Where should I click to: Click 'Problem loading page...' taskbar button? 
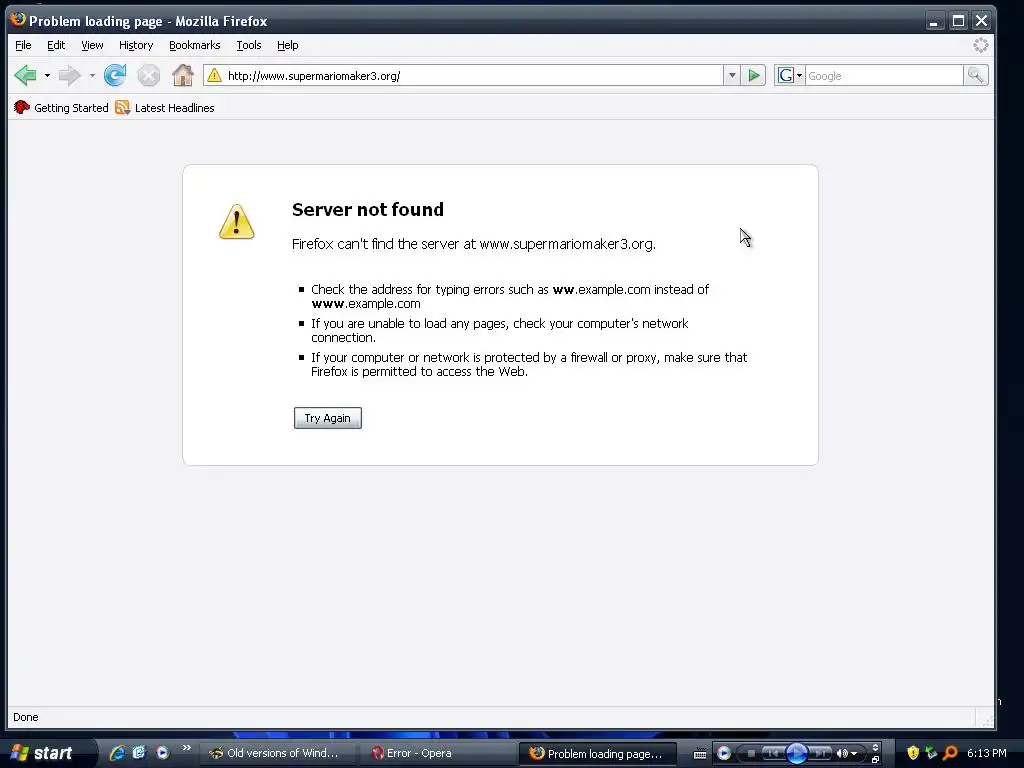[x=598, y=754]
